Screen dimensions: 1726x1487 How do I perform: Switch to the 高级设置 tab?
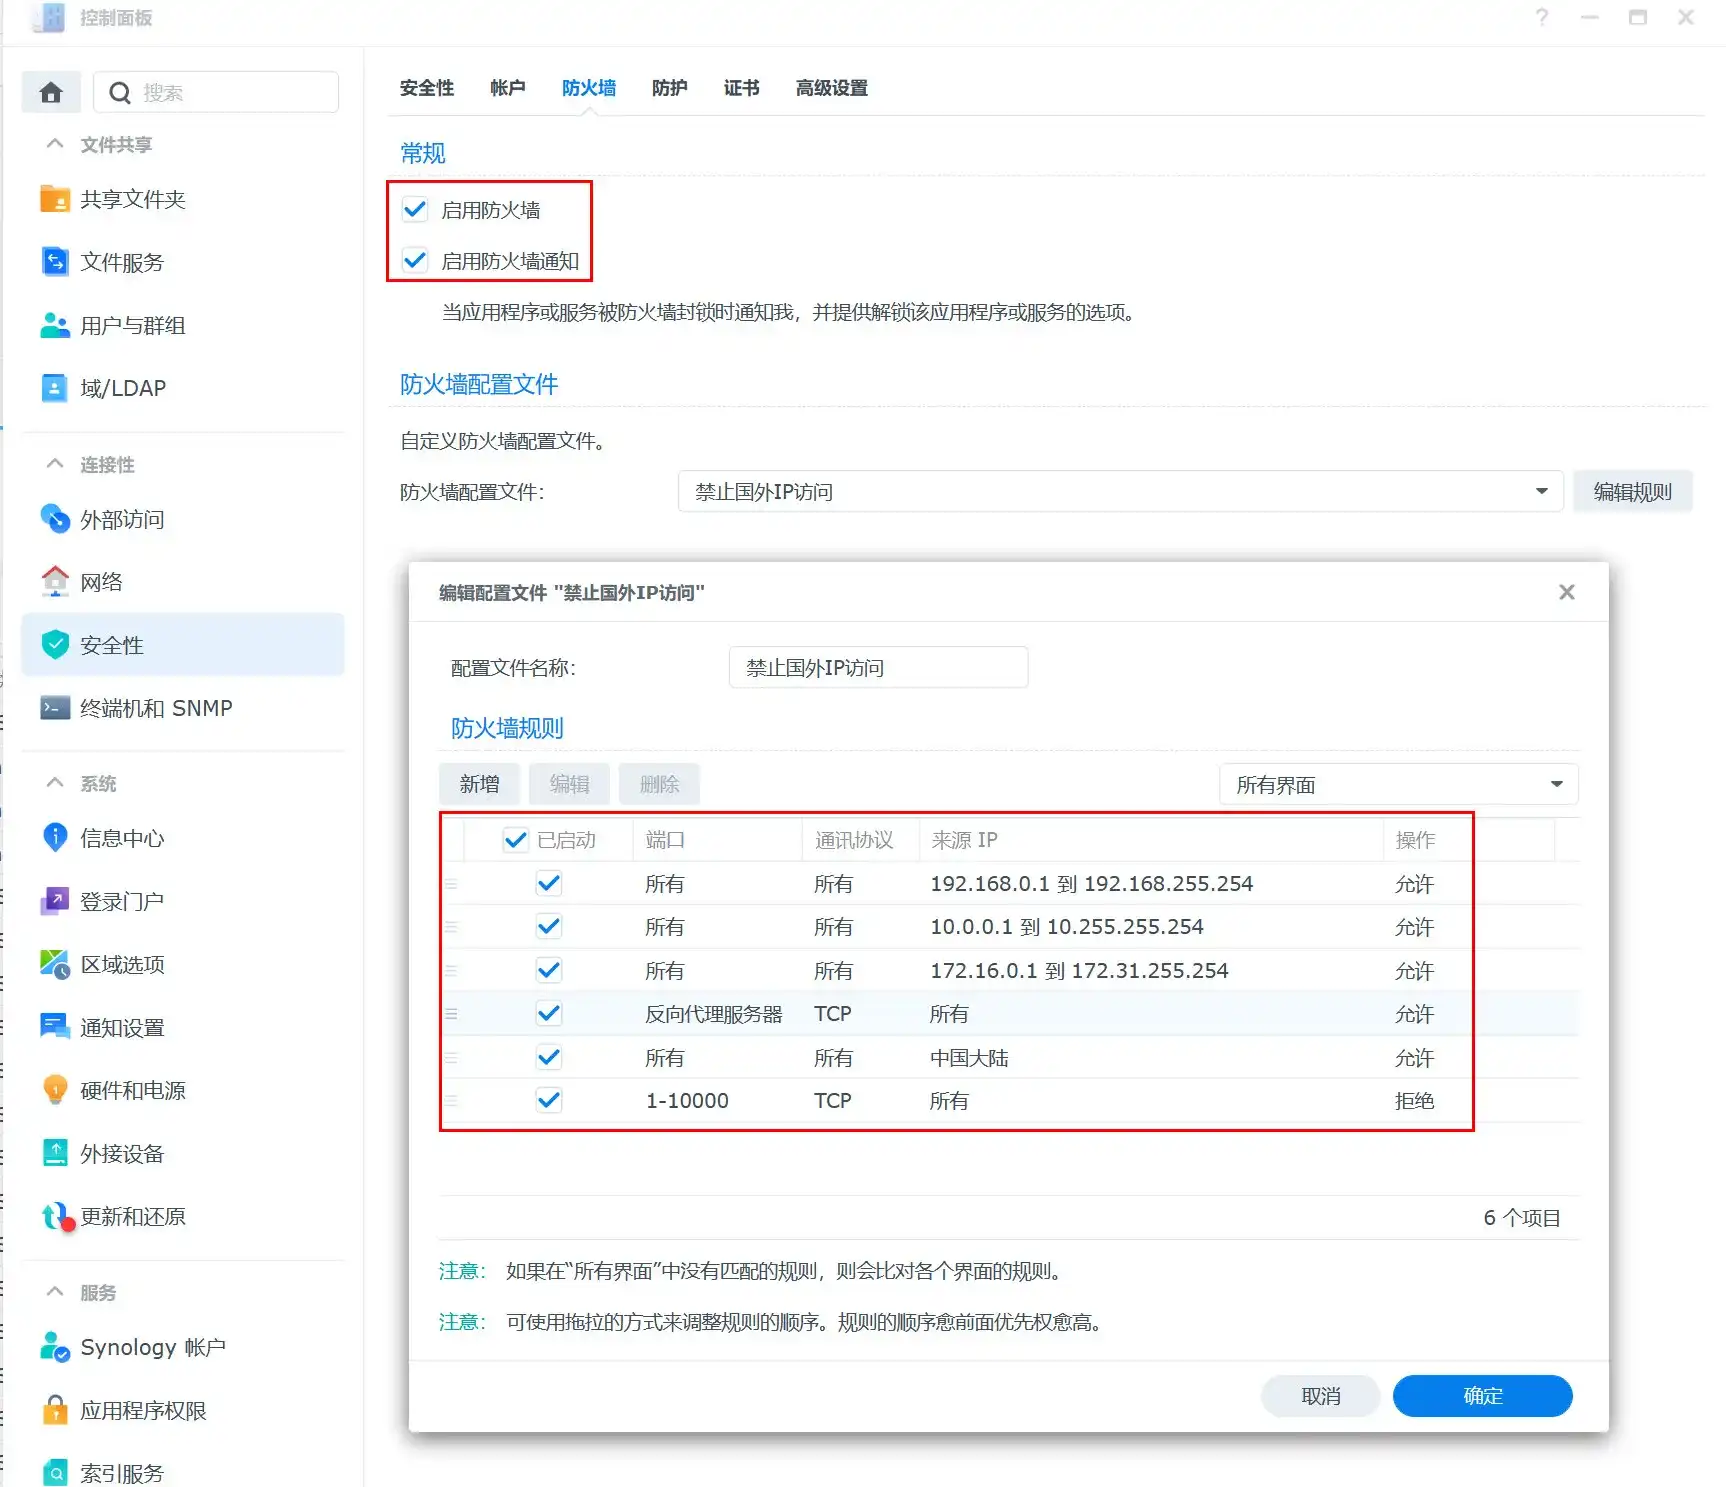point(831,88)
